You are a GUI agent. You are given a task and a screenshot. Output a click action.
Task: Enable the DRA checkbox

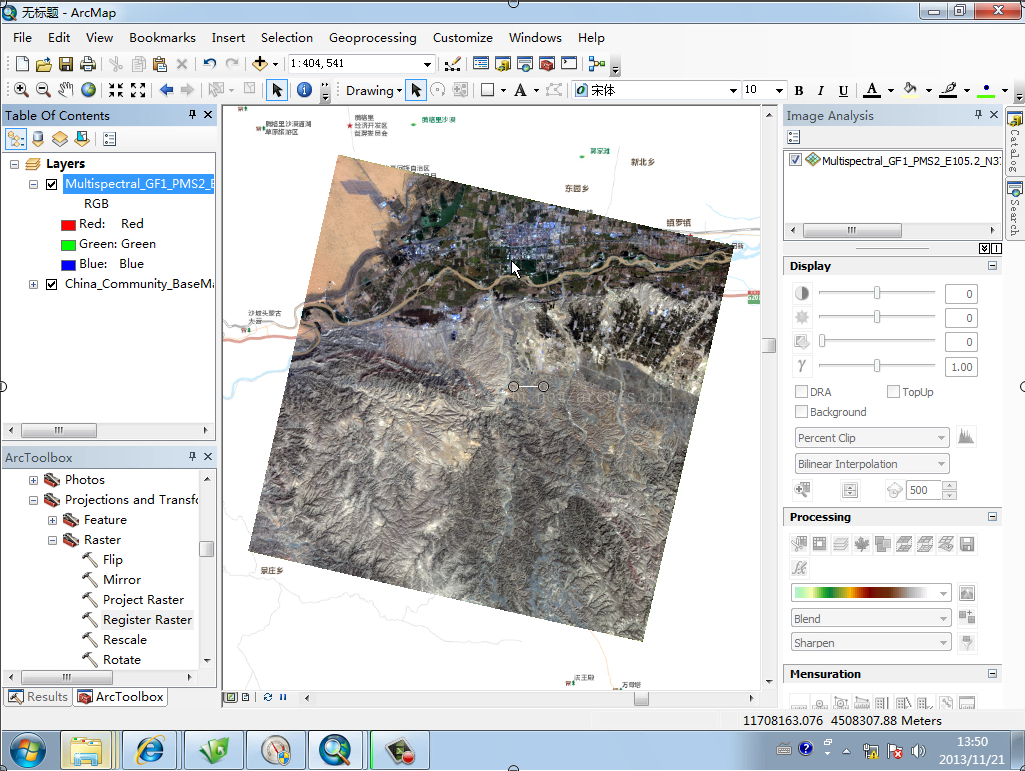(x=801, y=392)
